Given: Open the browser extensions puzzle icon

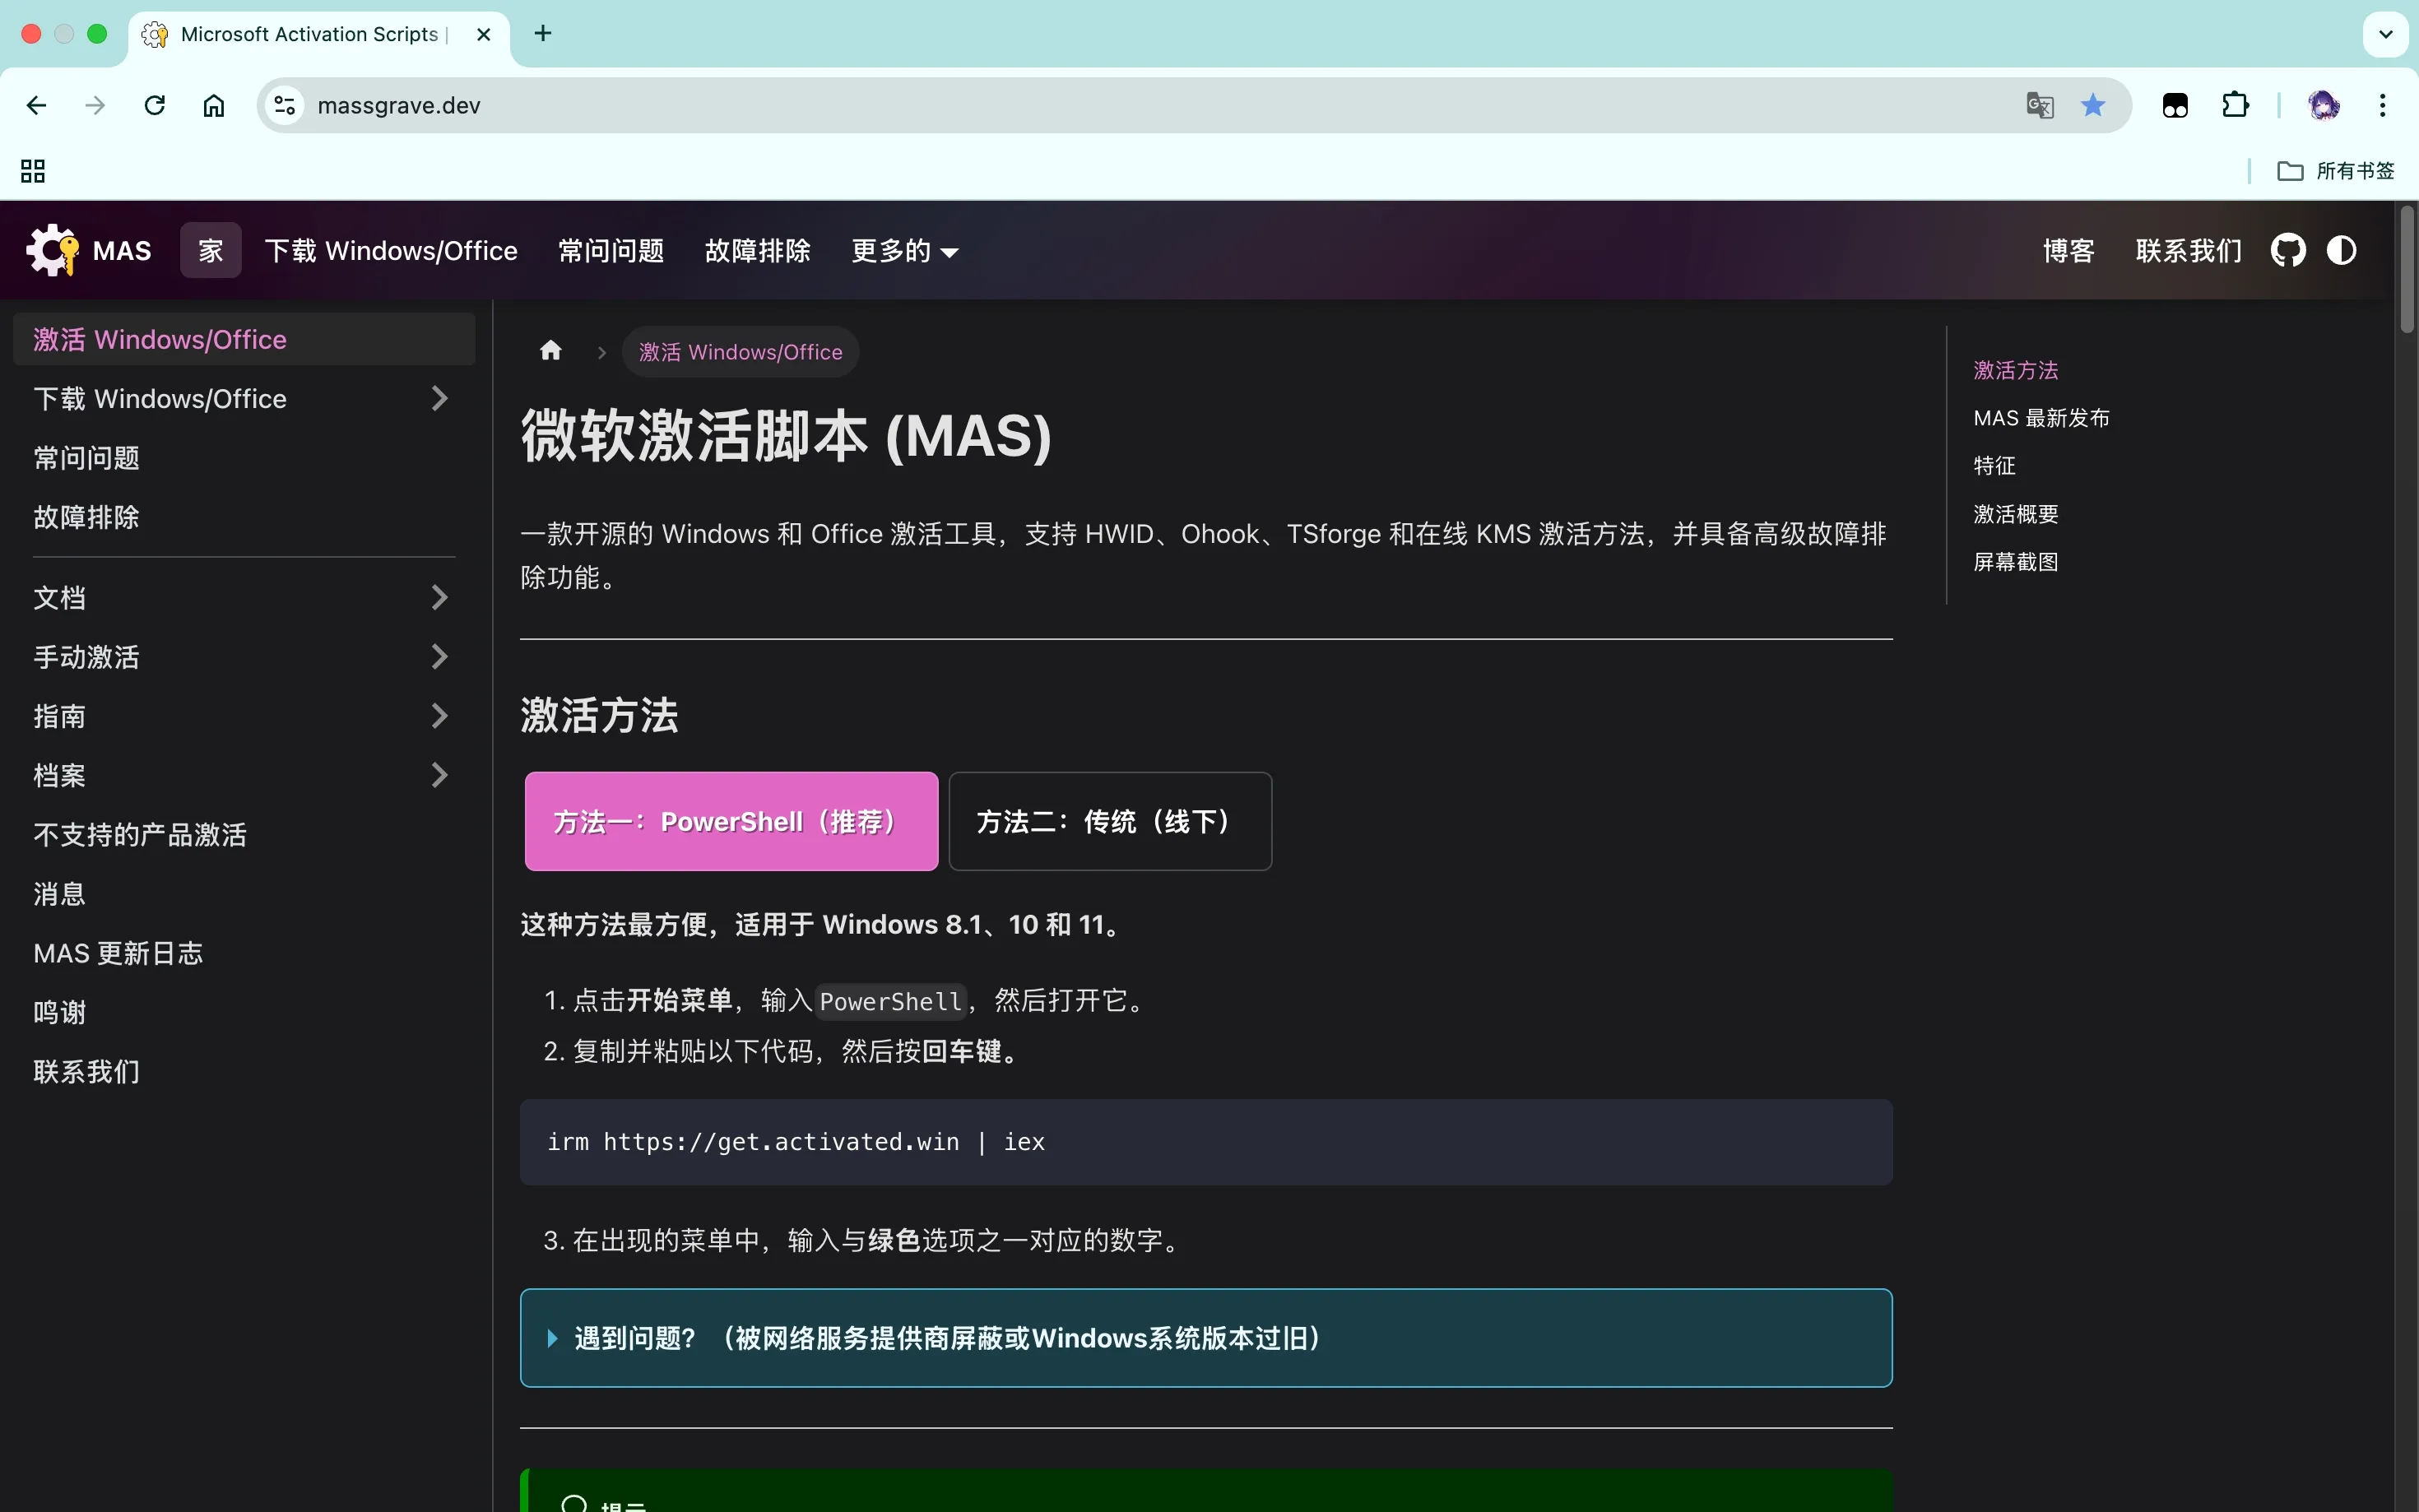Looking at the screenshot, I should coord(2236,105).
